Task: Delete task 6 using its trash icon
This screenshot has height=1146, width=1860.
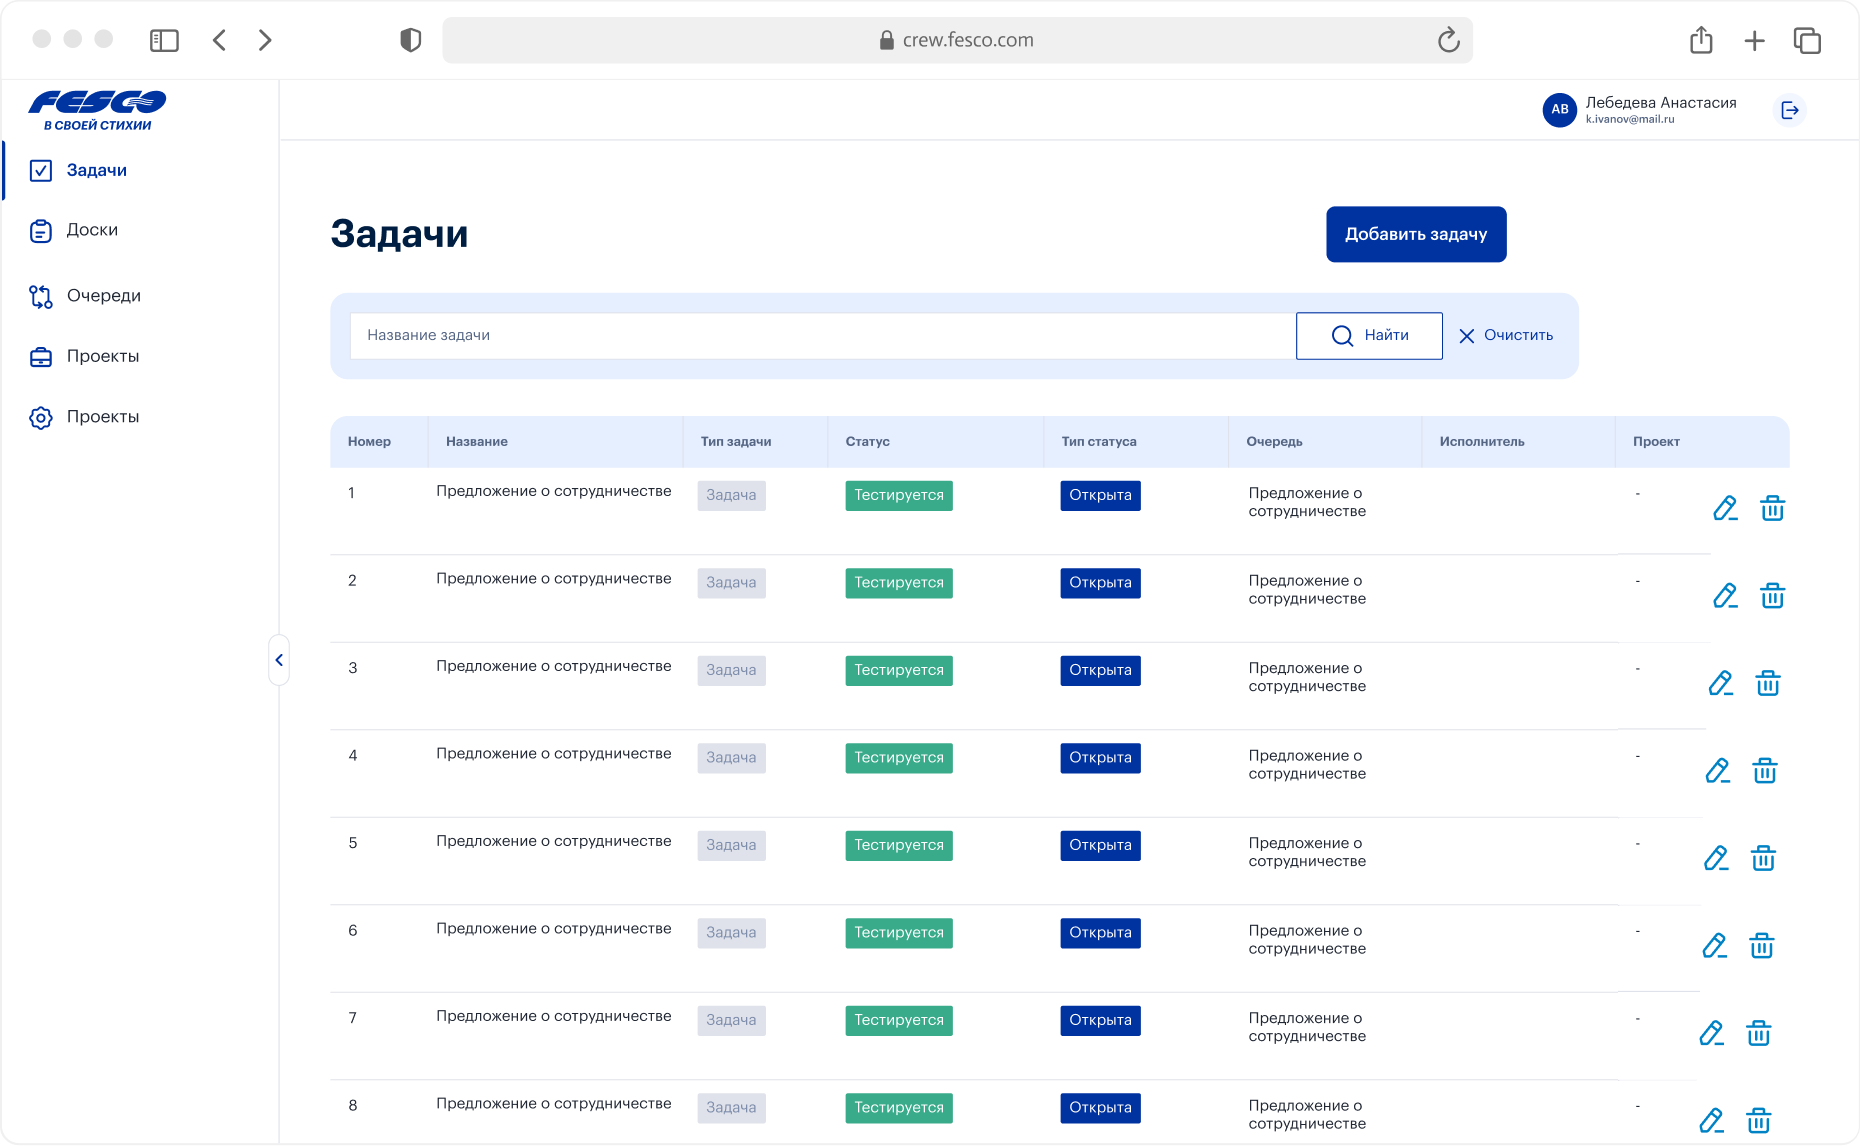Action: (x=1761, y=945)
